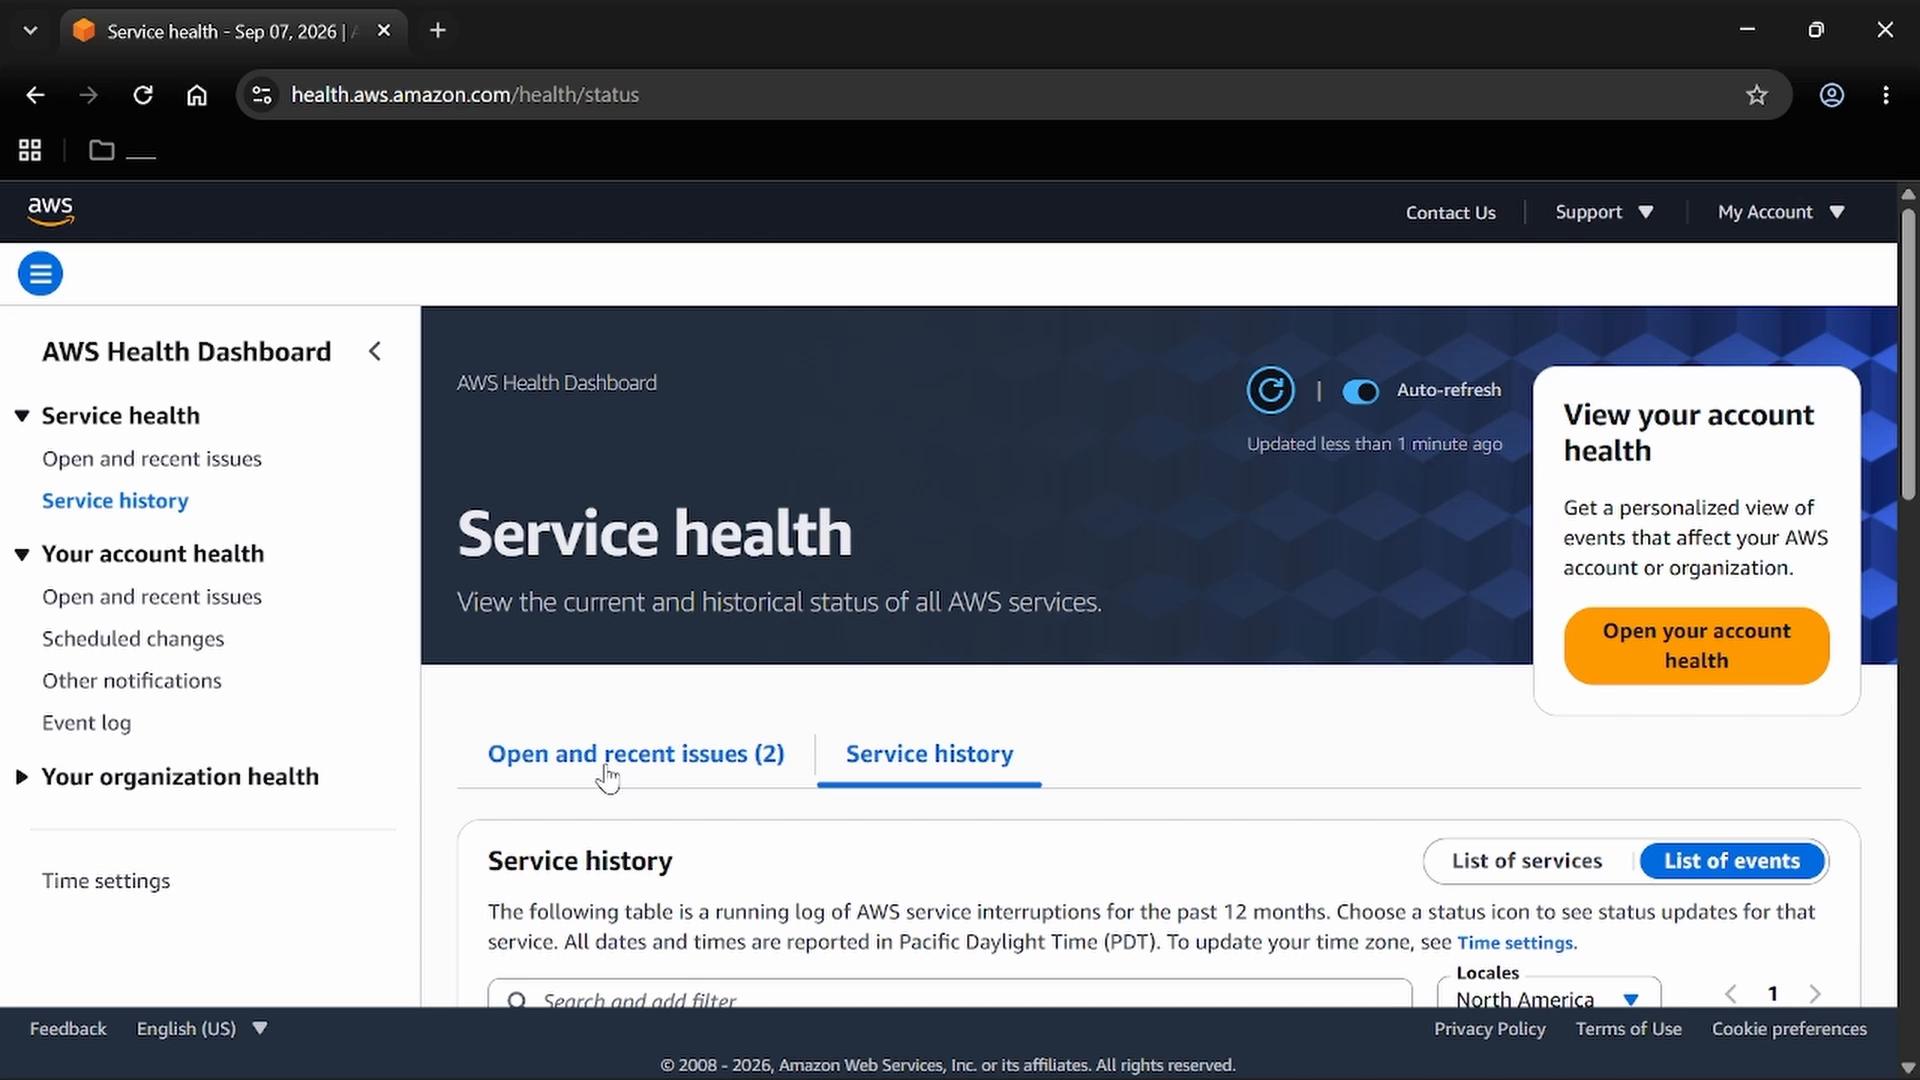Click the browser address bar URL
This screenshot has height=1080, width=1920.
(x=465, y=95)
